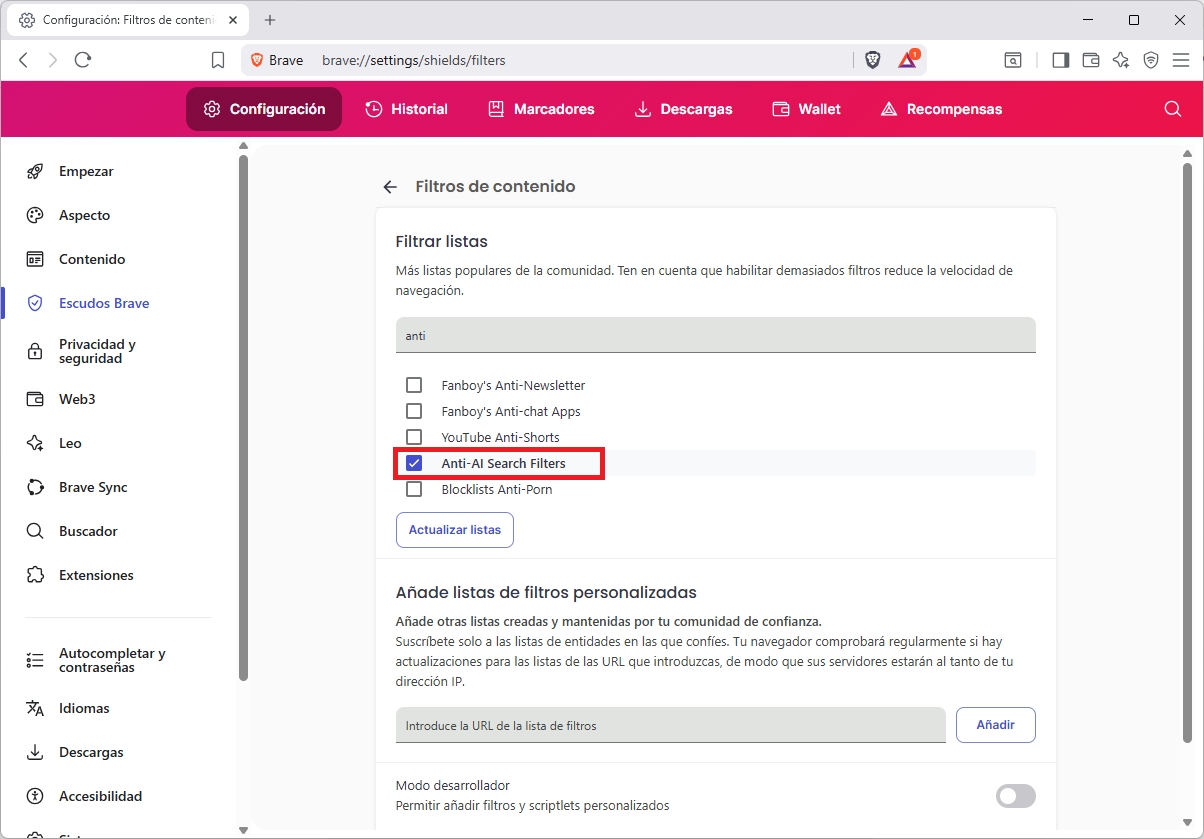Open Brave Shields via lion icon
Image resolution: width=1204 pixels, height=839 pixels.
pyautogui.click(x=872, y=59)
